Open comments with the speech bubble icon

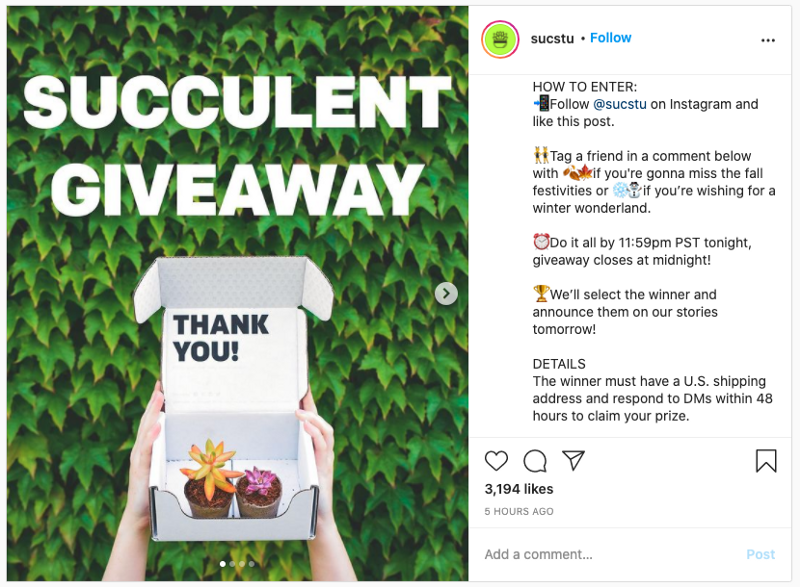point(535,461)
